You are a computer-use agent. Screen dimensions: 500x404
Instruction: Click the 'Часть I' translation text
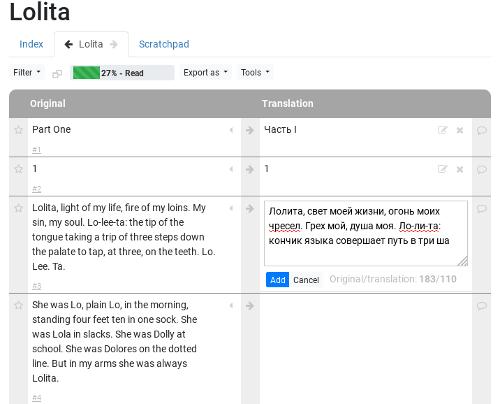point(280,129)
